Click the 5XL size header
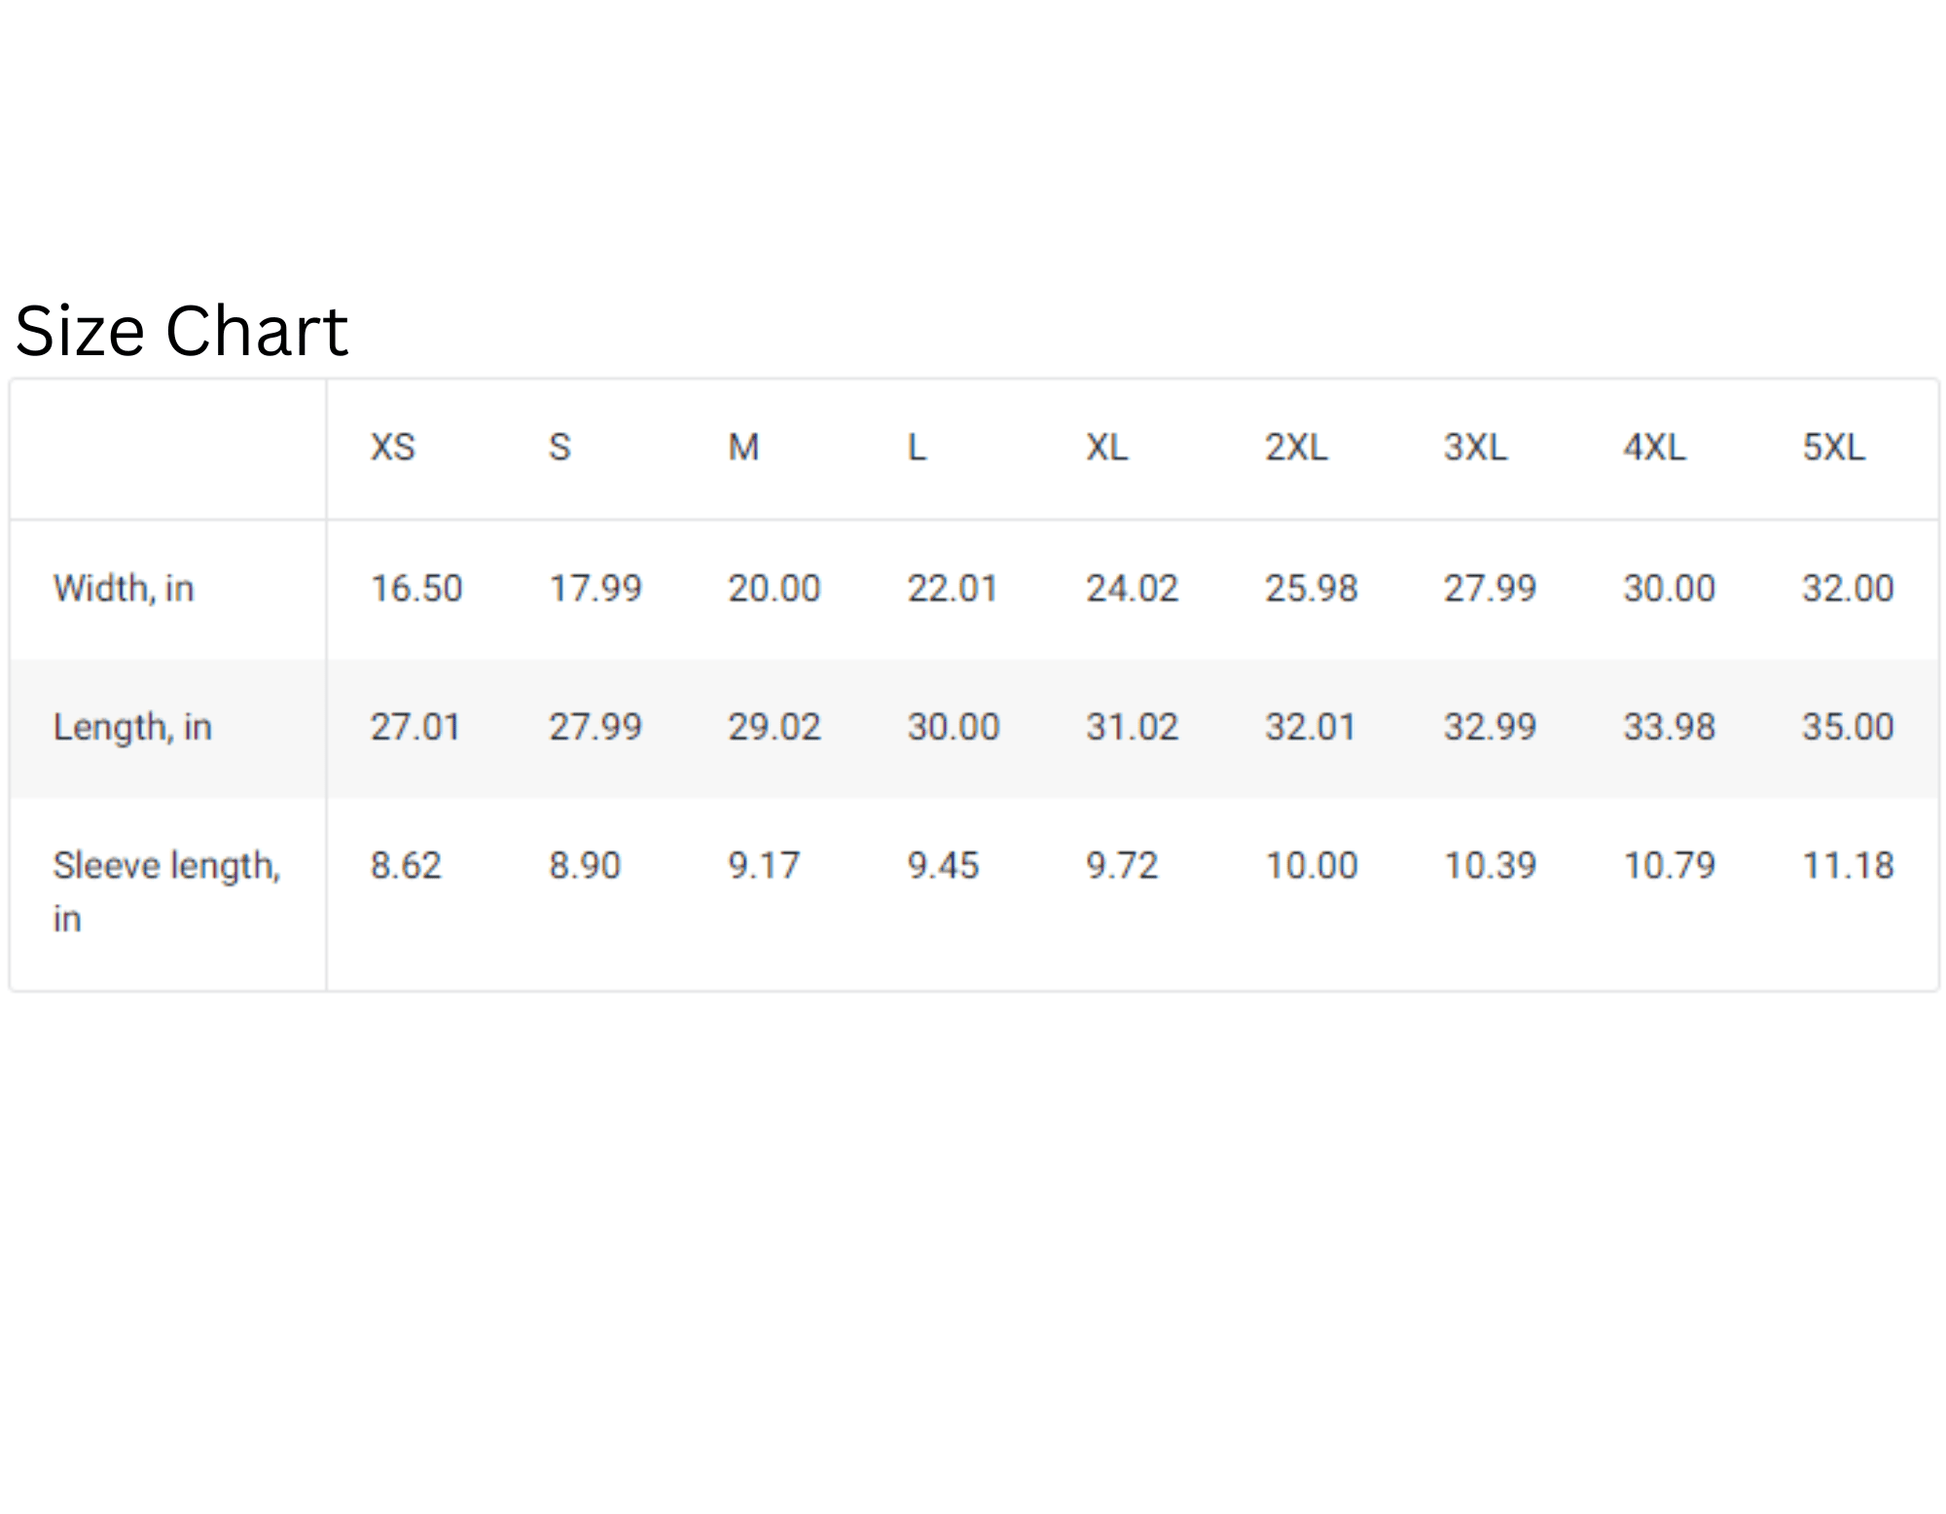Screen dimensions: 1946x1514 pos(1833,447)
